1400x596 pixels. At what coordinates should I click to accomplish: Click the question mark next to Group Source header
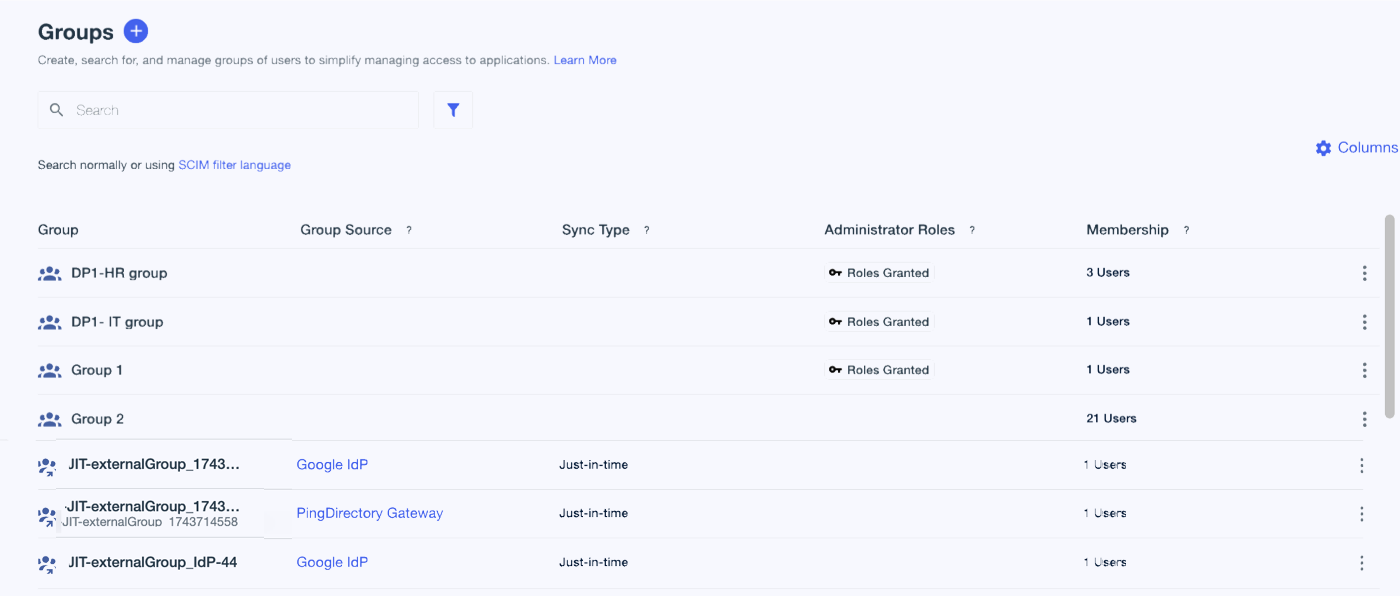[408, 229]
